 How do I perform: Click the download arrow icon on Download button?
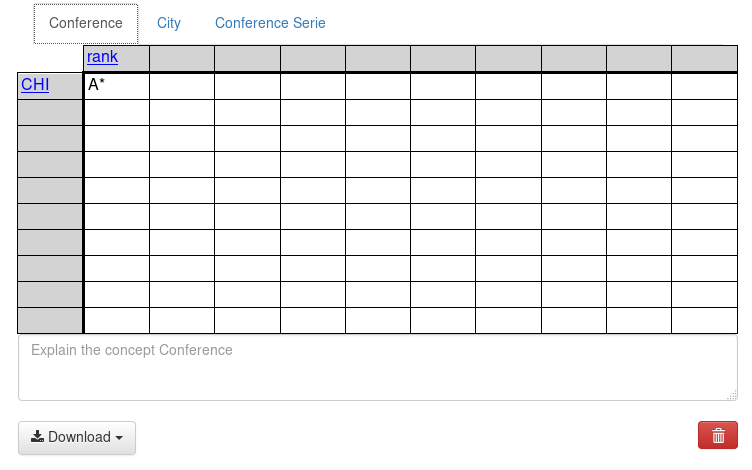point(37,436)
